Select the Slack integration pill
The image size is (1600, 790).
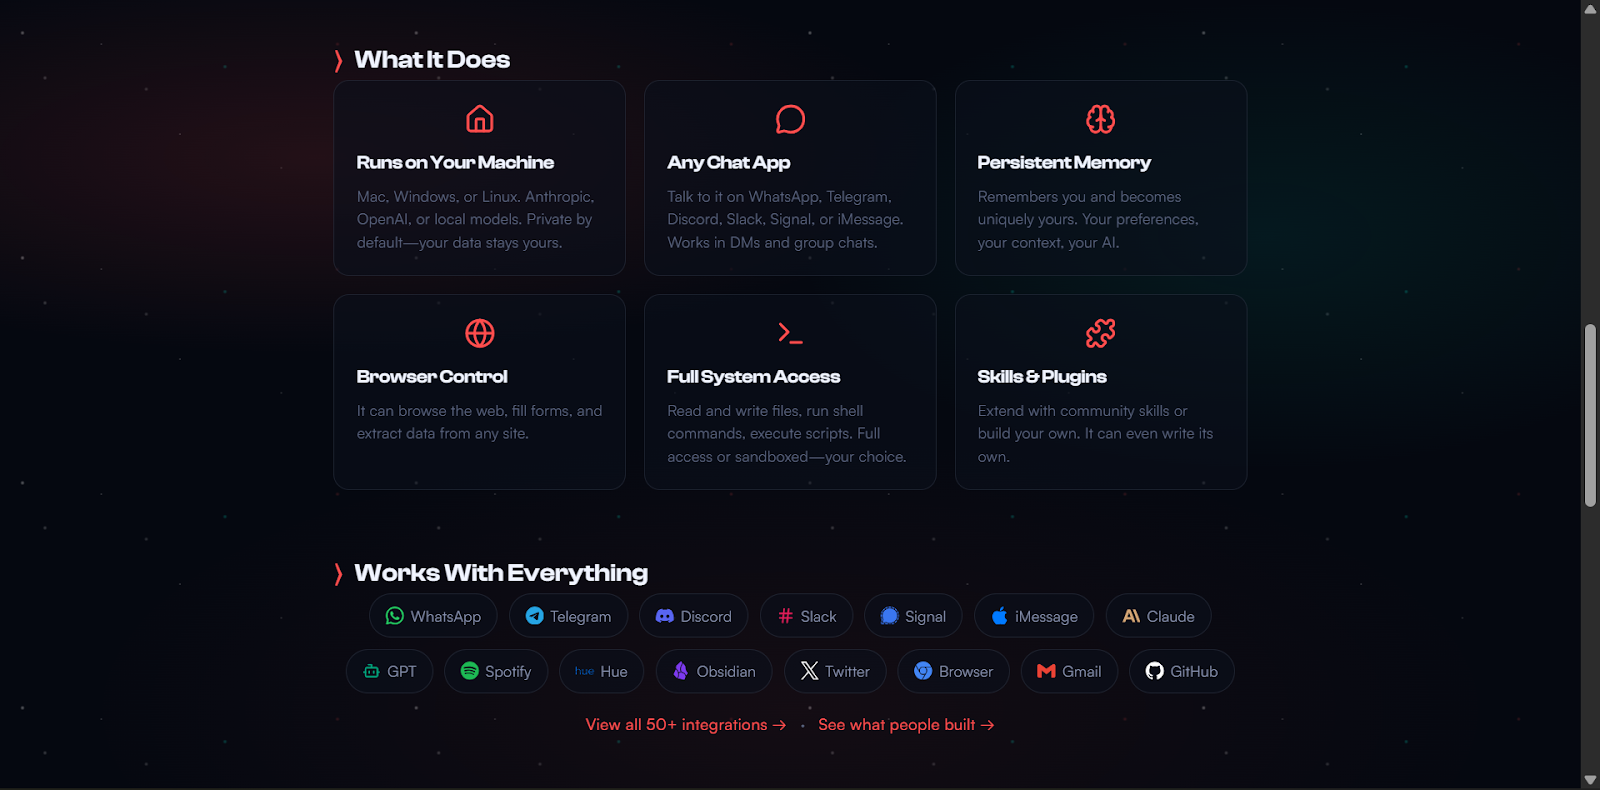pos(806,616)
